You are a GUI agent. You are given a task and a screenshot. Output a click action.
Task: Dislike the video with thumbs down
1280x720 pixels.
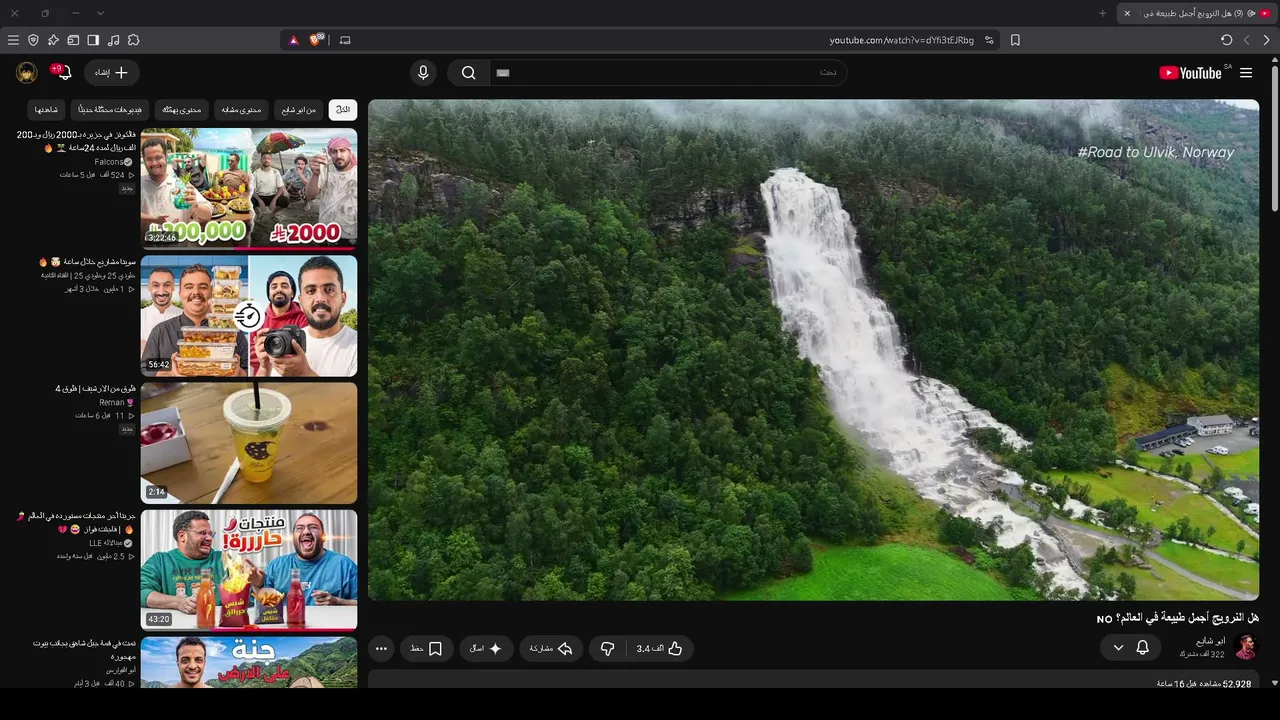[x=607, y=649]
